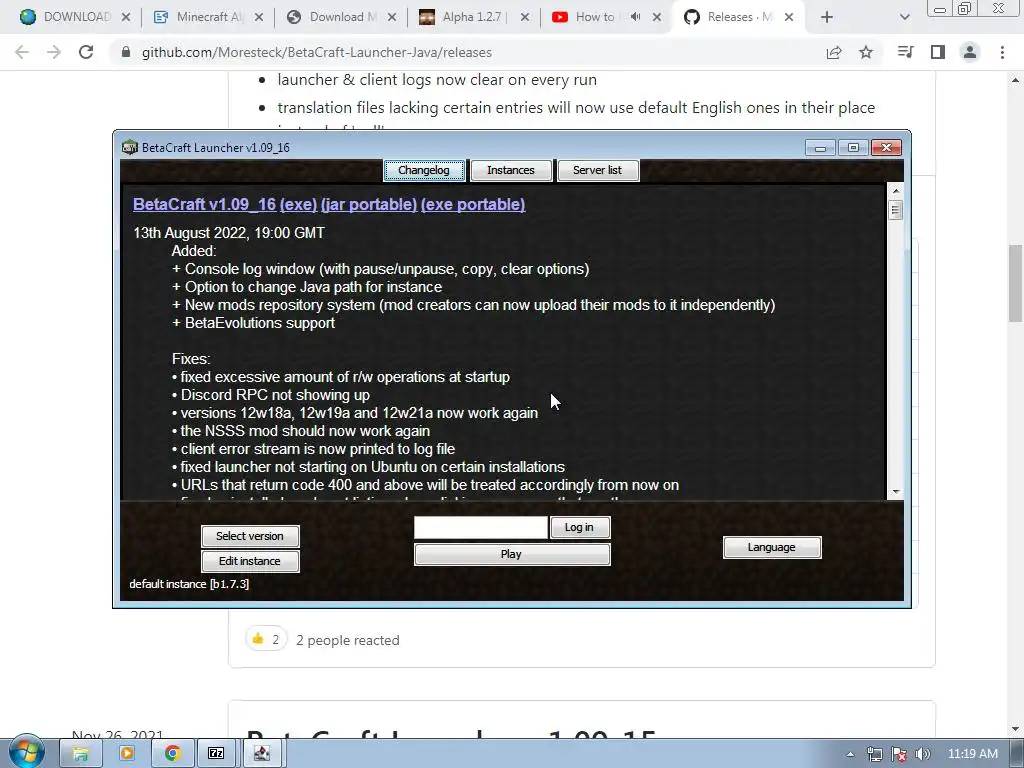Viewport: 1024px width, 768px height.
Task: Close the BetaCraft Launcher window
Action: point(886,148)
